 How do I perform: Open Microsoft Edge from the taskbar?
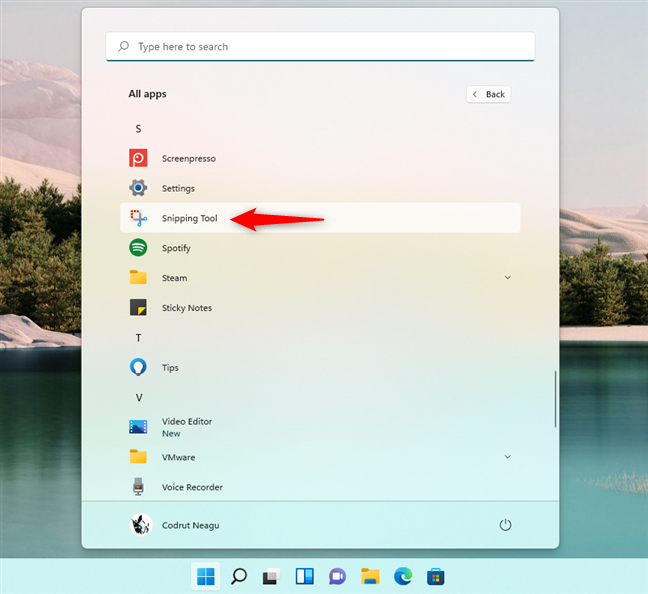coord(403,577)
